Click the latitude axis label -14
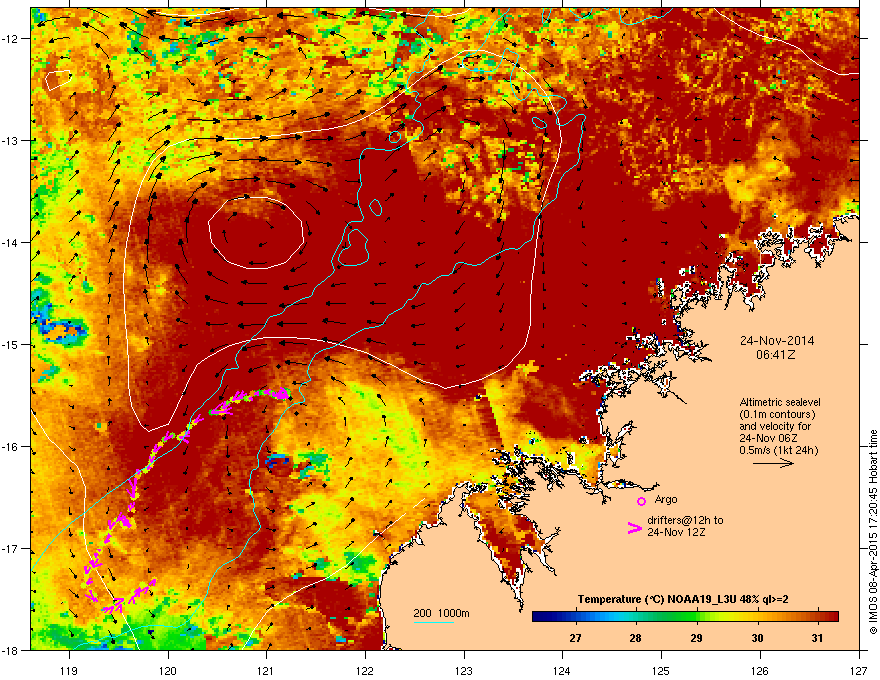This screenshot has height=680, width=880. coord(10,242)
